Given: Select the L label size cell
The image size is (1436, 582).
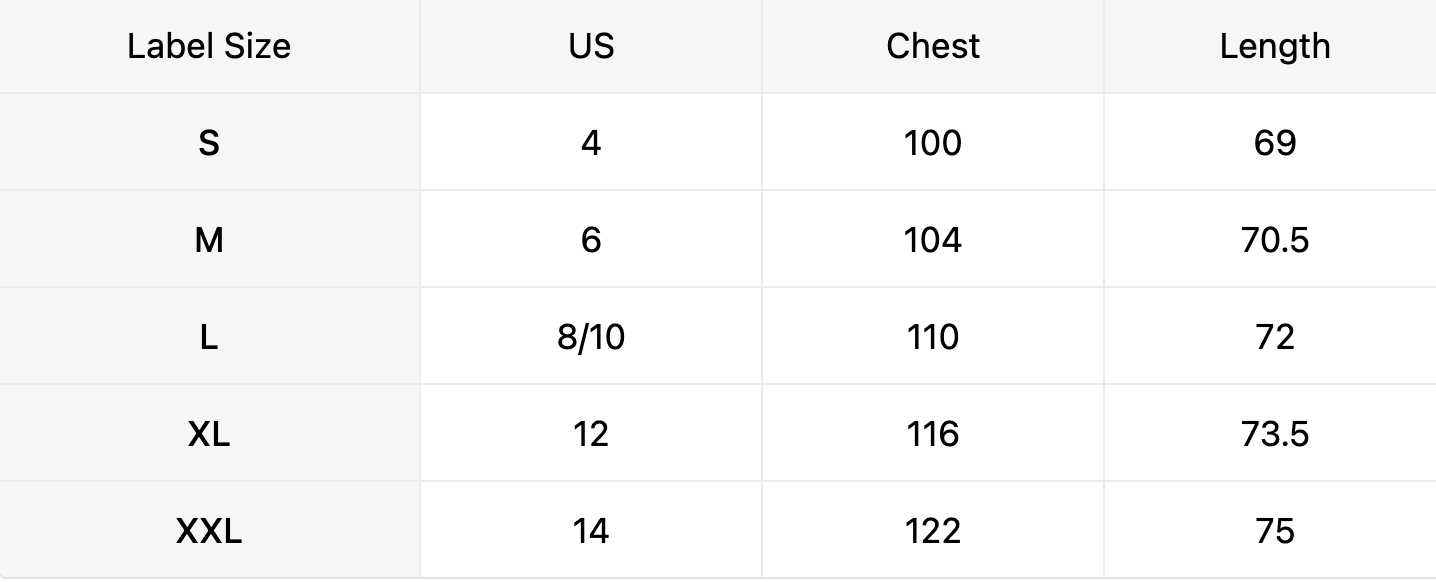Looking at the screenshot, I should pyautogui.click(x=209, y=337).
